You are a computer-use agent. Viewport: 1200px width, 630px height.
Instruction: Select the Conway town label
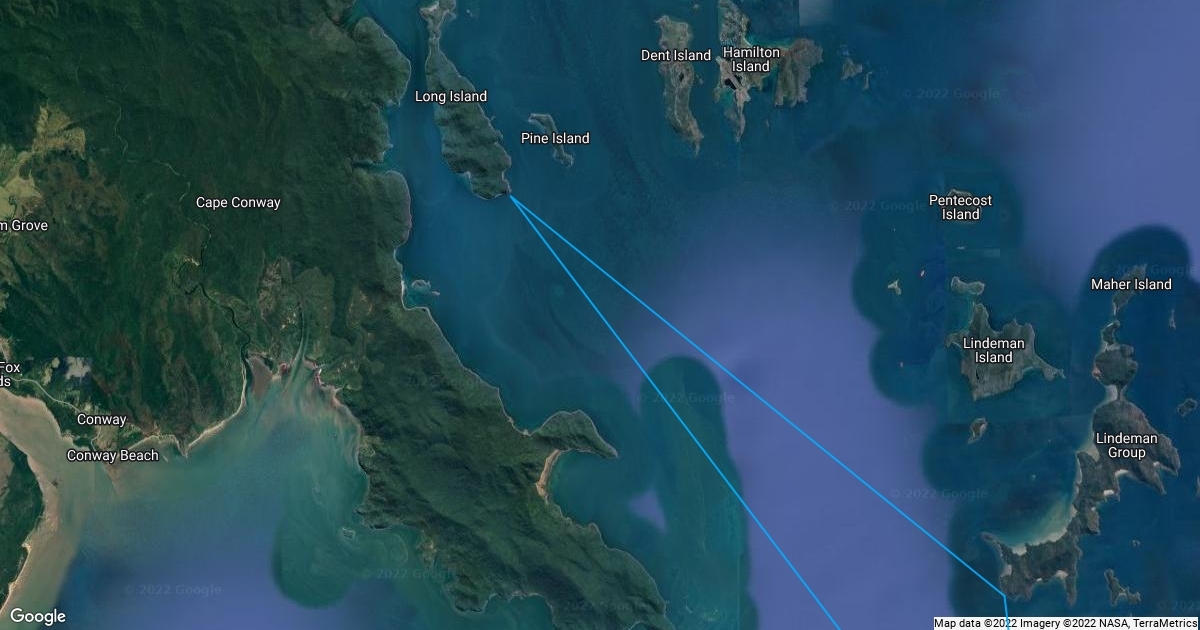coord(102,420)
